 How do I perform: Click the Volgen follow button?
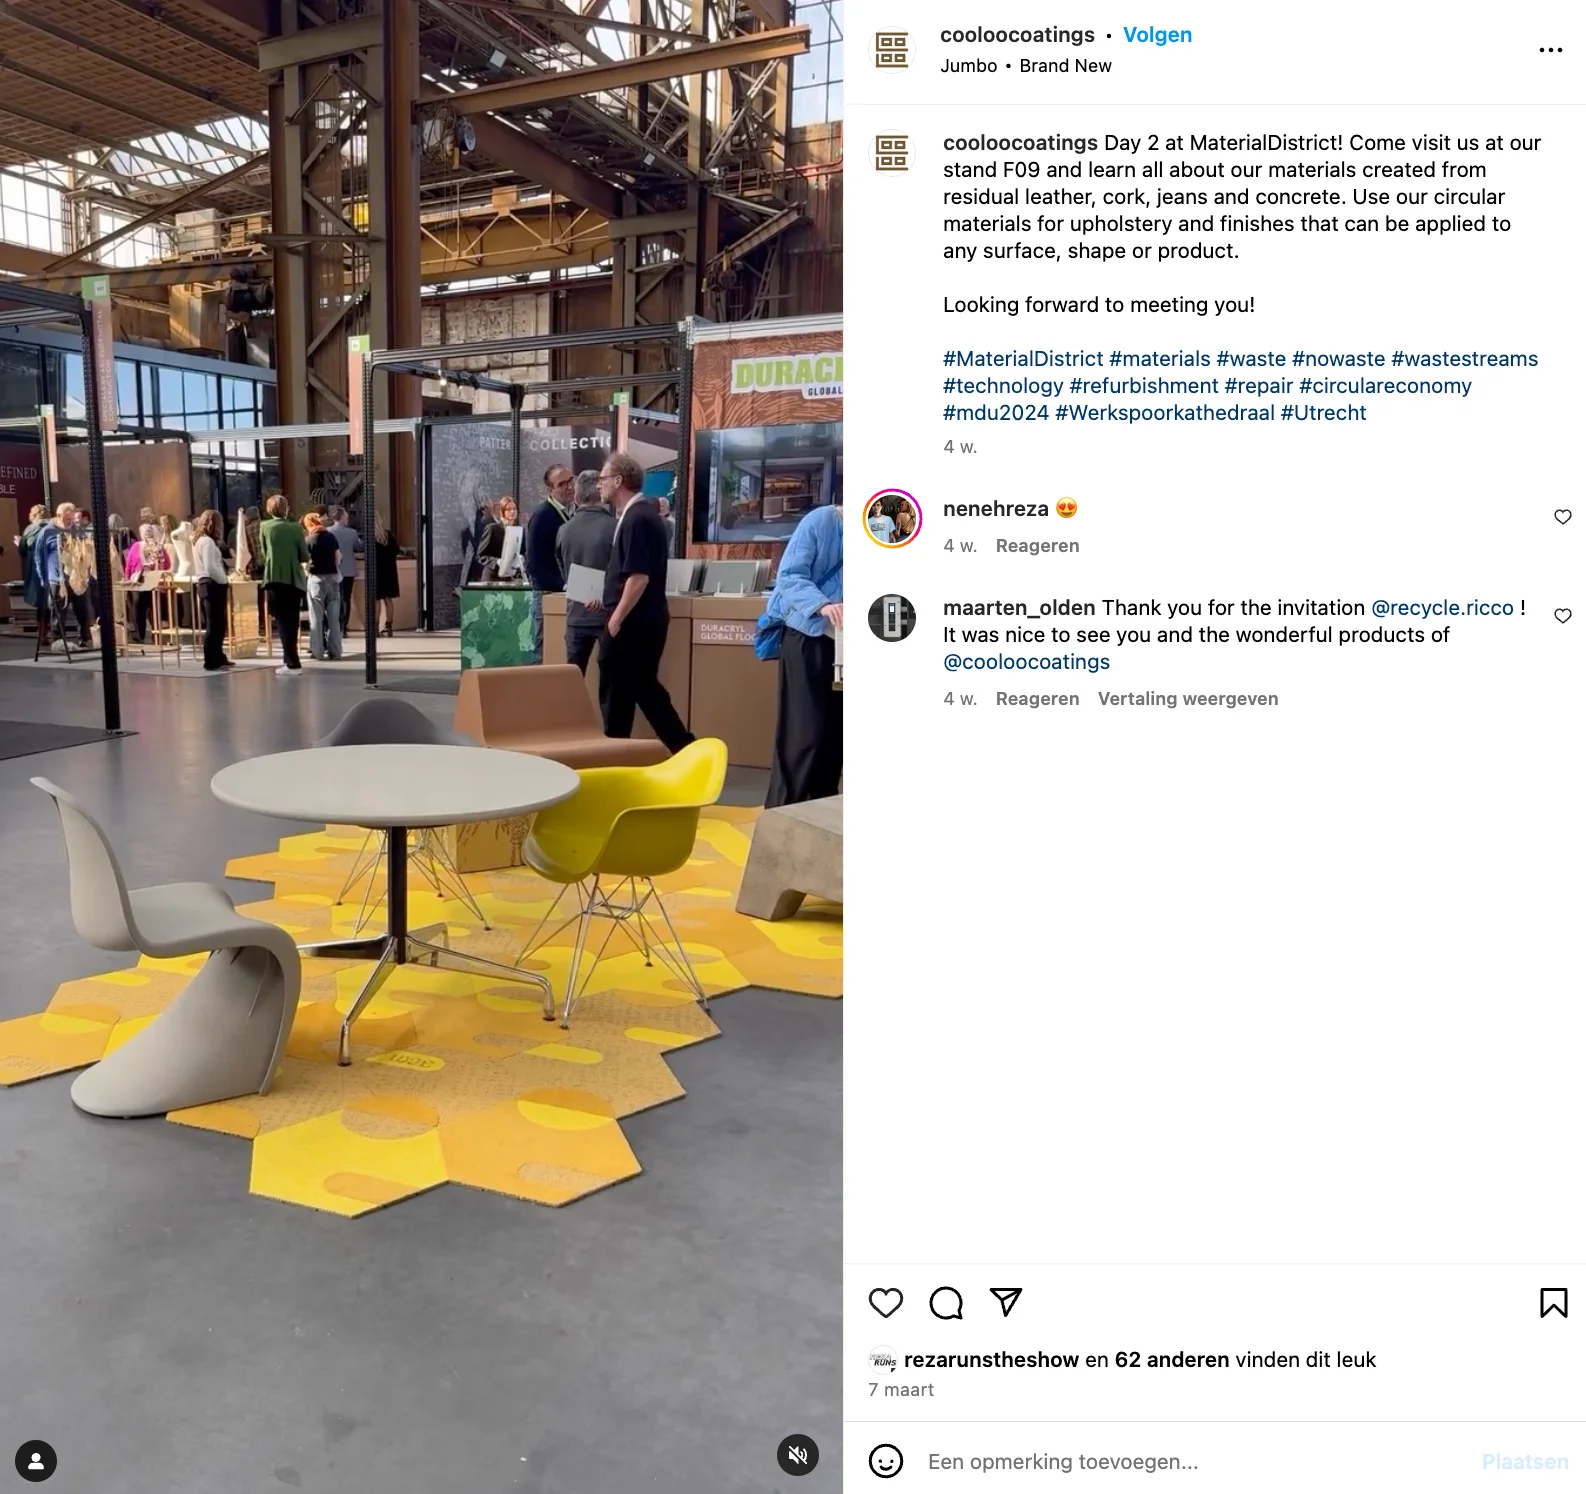(1157, 35)
